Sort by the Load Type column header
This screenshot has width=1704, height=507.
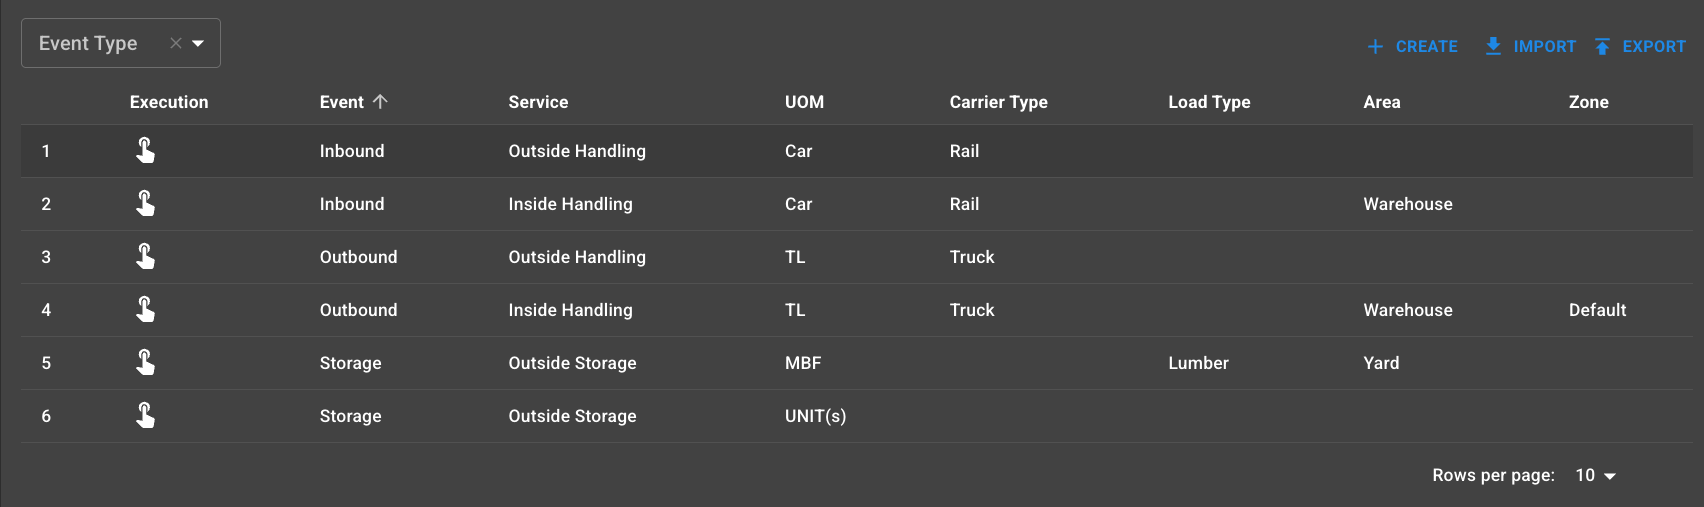[x=1209, y=102]
